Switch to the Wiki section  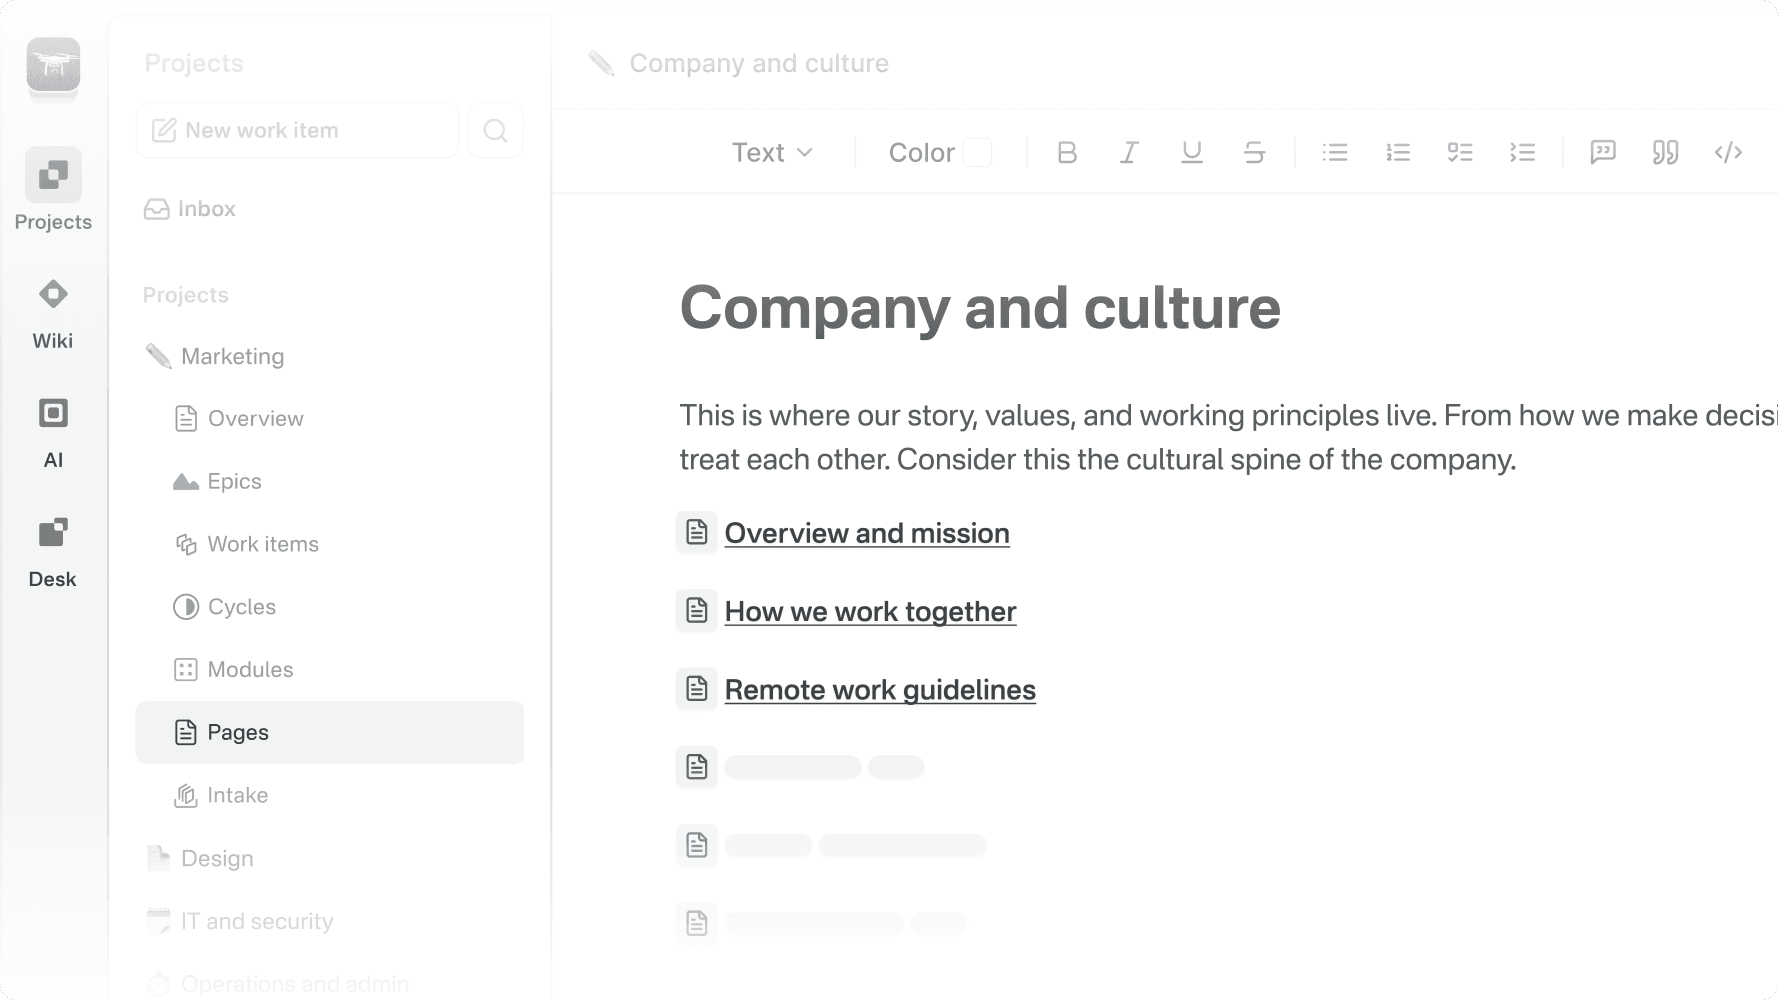tap(53, 313)
